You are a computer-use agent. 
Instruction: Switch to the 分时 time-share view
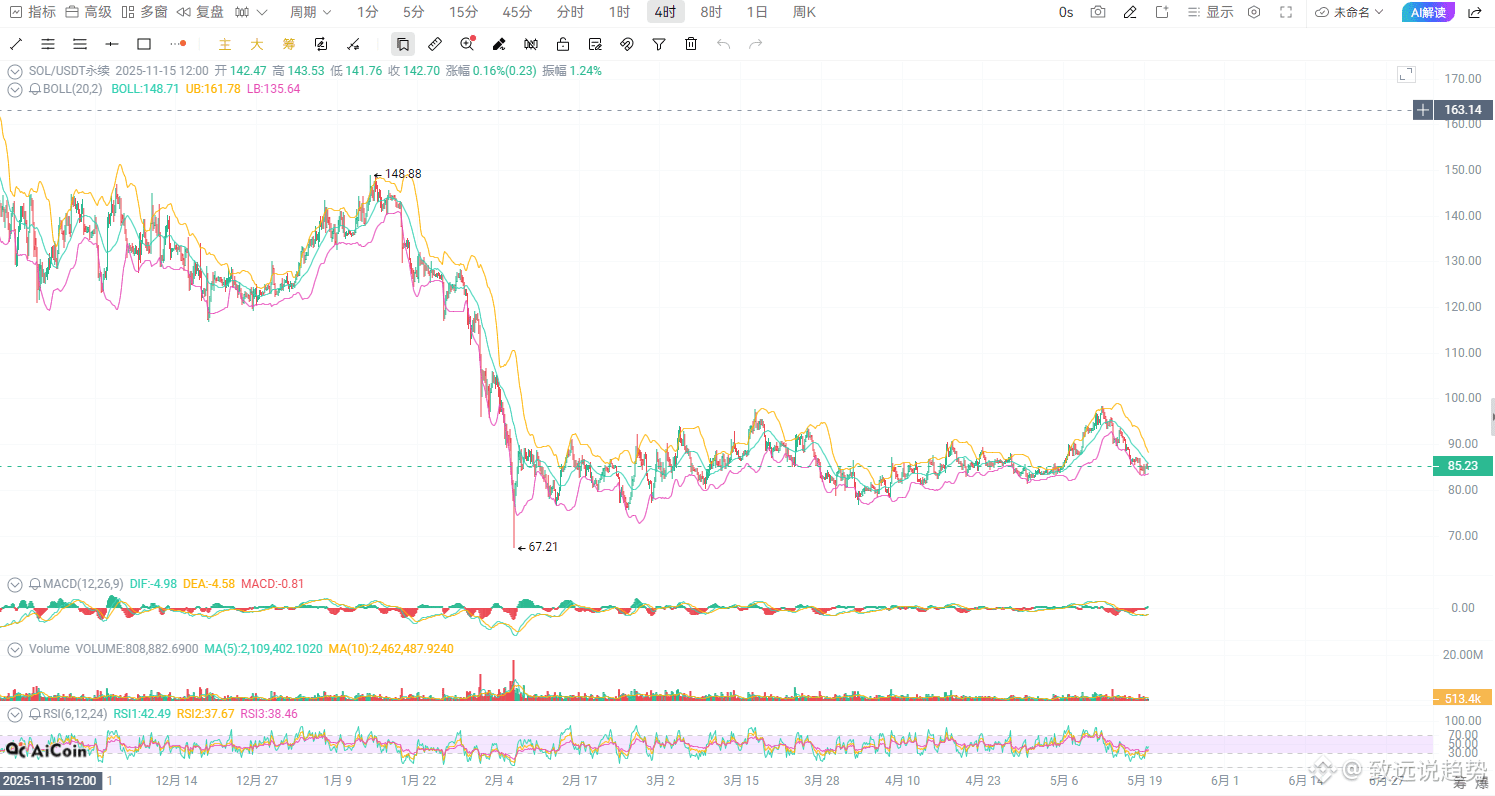point(570,12)
